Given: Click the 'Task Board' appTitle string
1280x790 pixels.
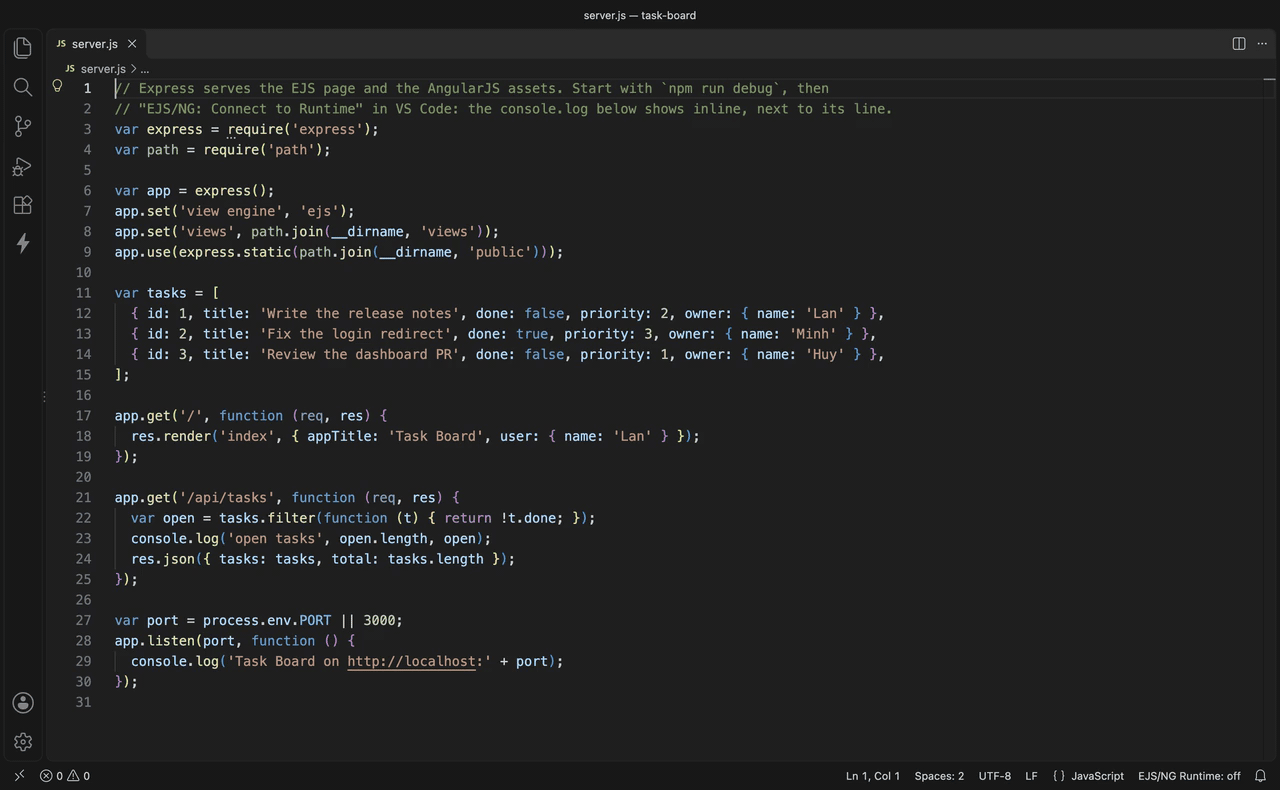Looking at the screenshot, I should click(x=435, y=436).
